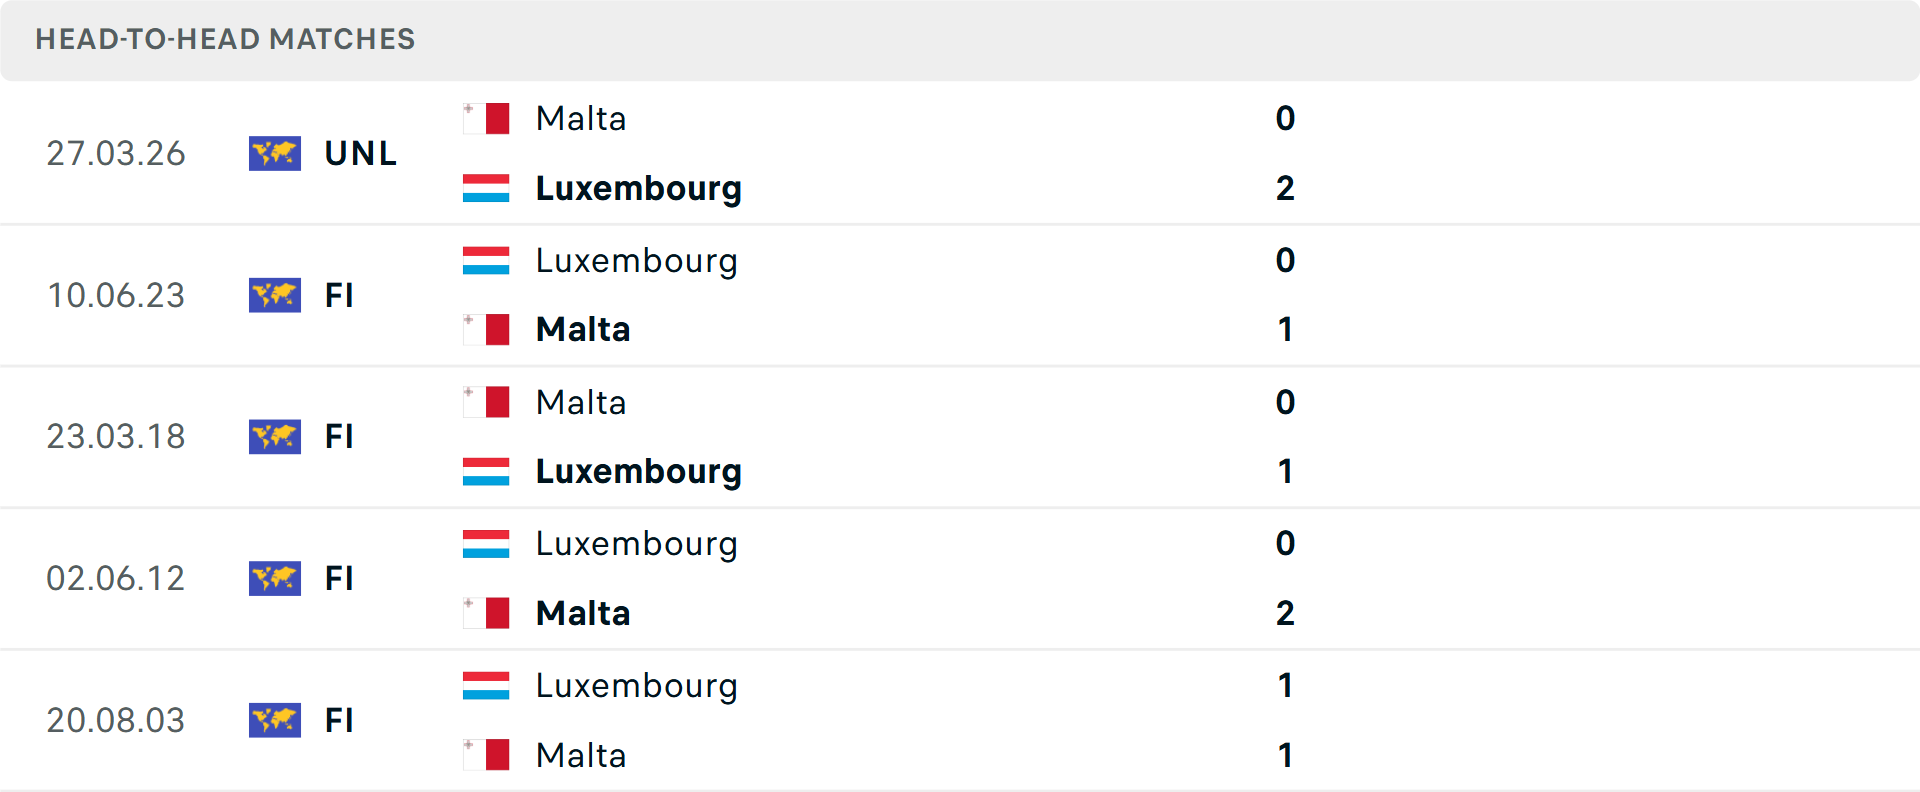Select the bold Malta label in the 02.06.12 match
The image size is (1920, 792).
pyautogui.click(x=583, y=613)
